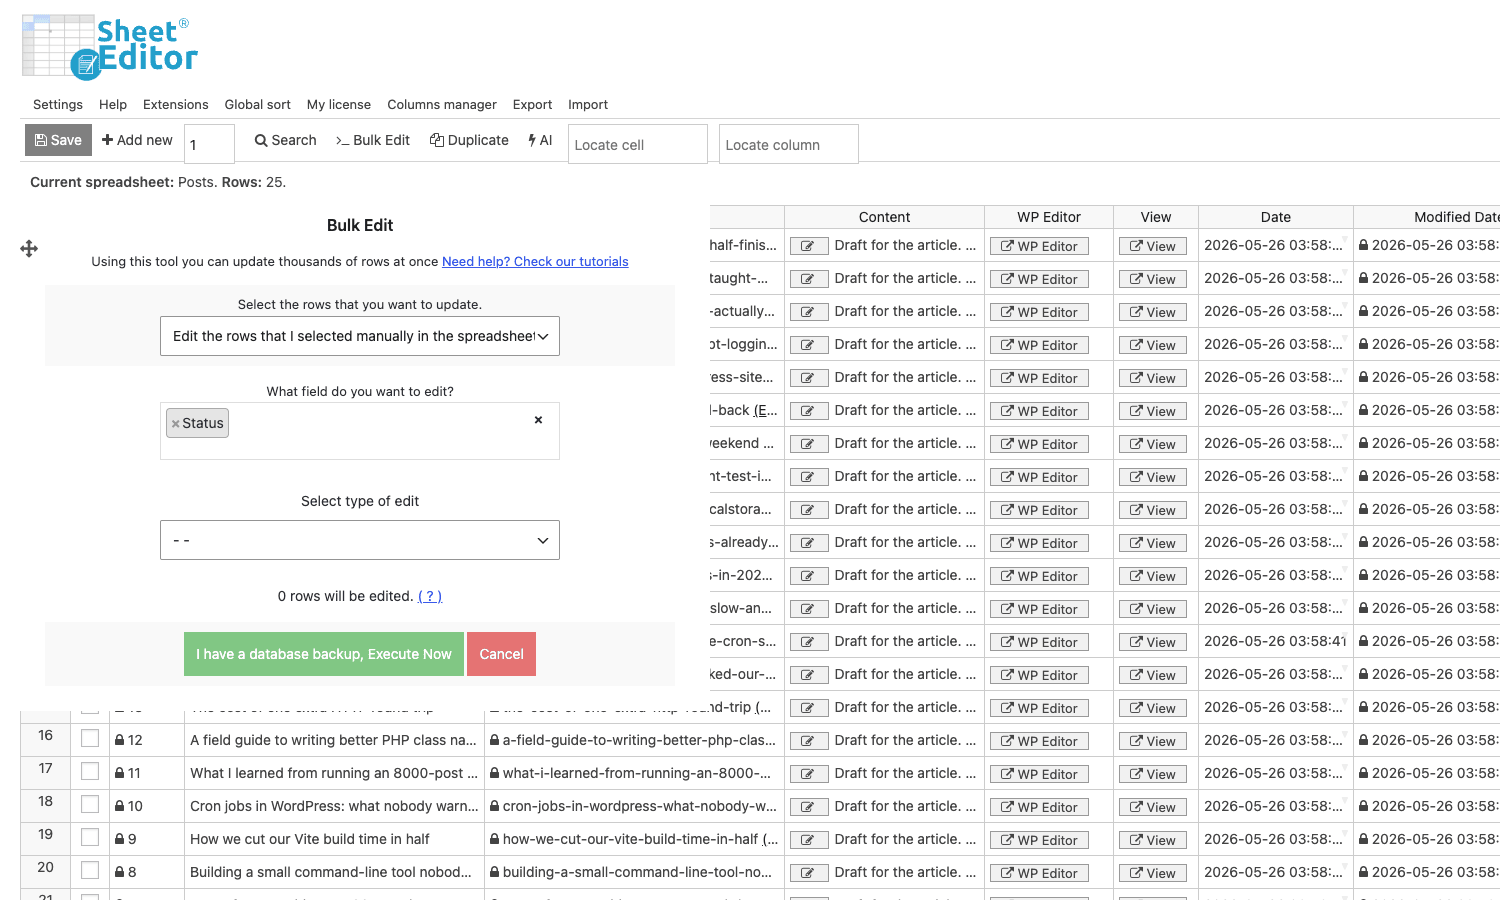
Task: Tick the checkbox for row 19
Action: [x=90, y=837]
